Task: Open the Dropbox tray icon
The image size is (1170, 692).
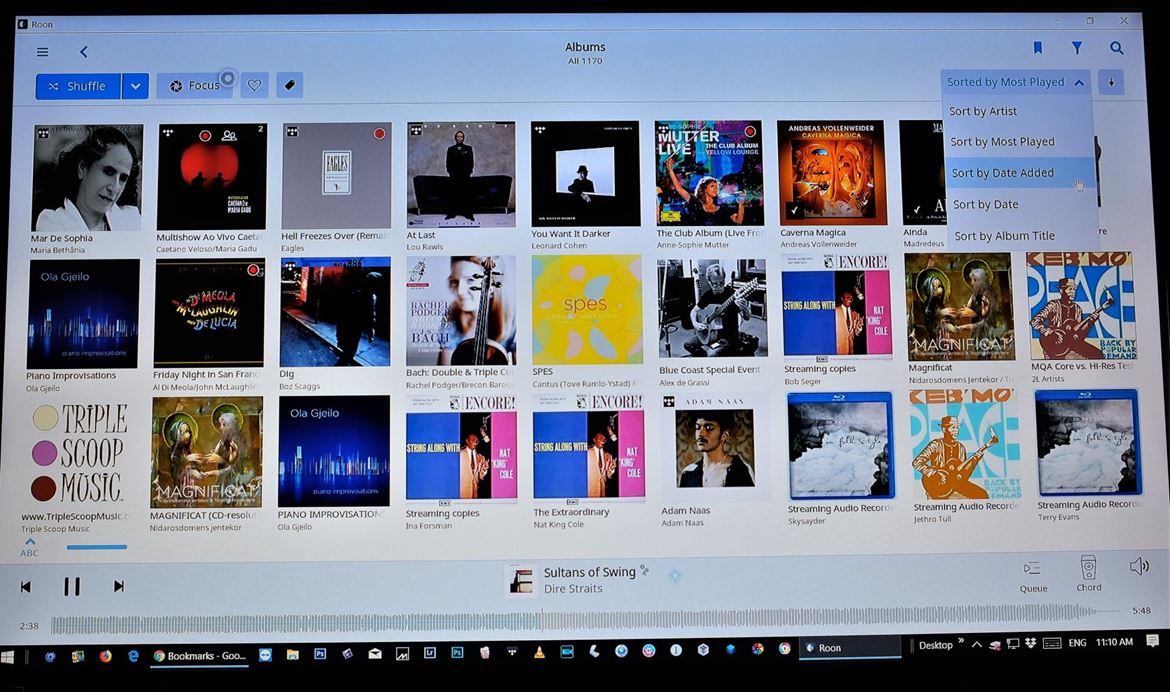Action: coord(1030,643)
